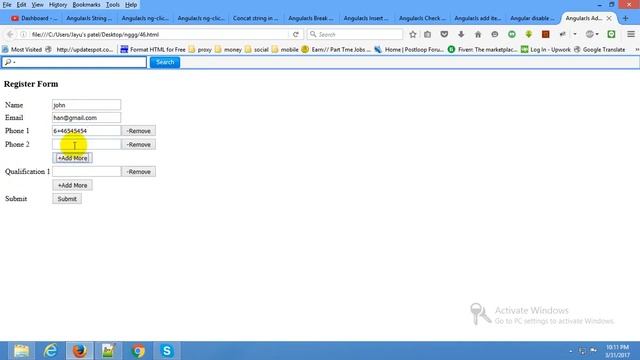Open the Notepad++ taskbar icon
This screenshot has height=360, width=640.
click(109, 351)
